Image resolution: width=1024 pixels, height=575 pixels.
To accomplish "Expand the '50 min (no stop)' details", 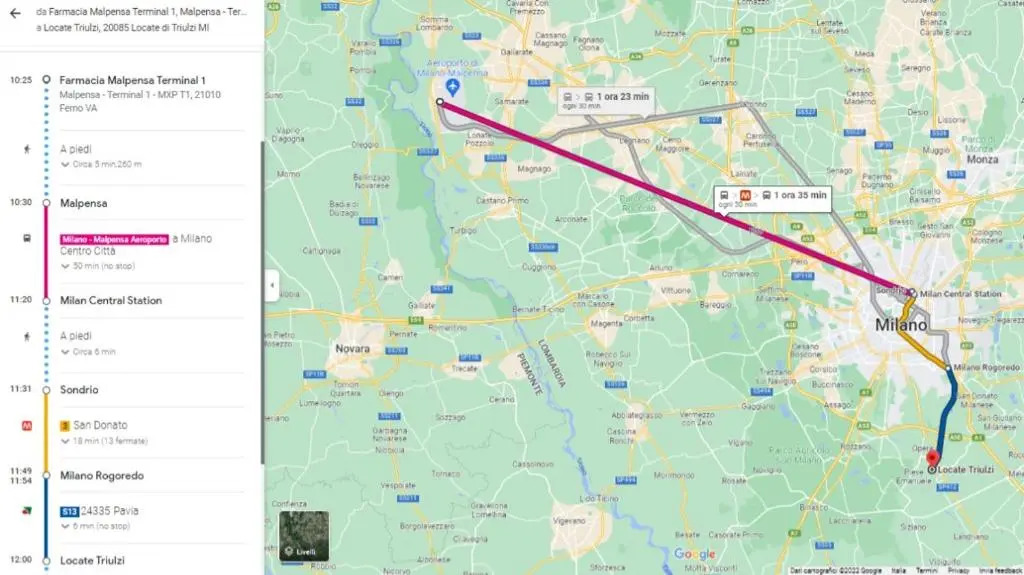I will (x=98, y=267).
